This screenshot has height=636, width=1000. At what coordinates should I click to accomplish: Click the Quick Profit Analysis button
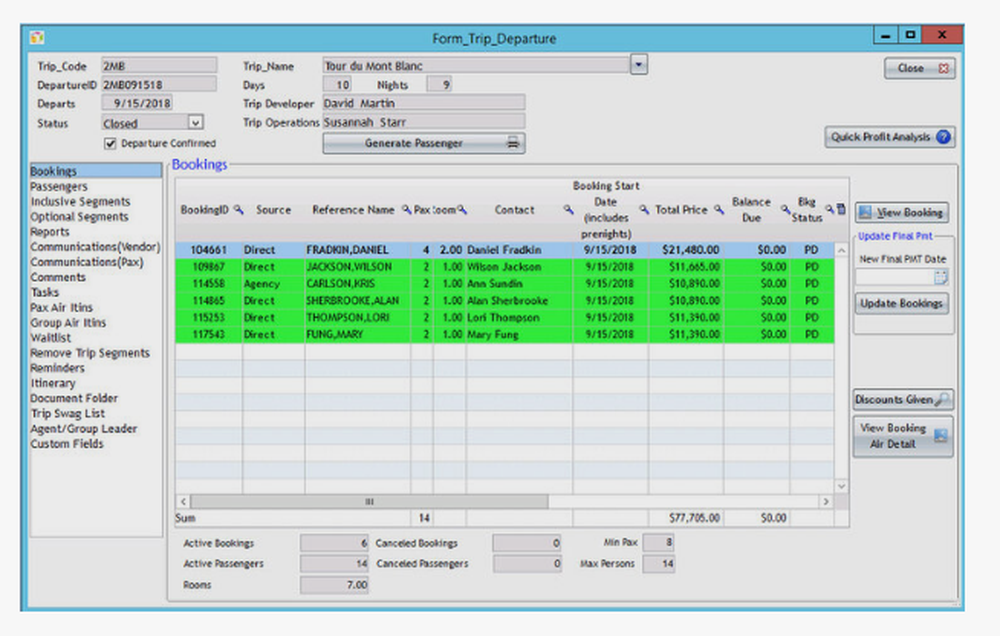[x=890, y=137]
